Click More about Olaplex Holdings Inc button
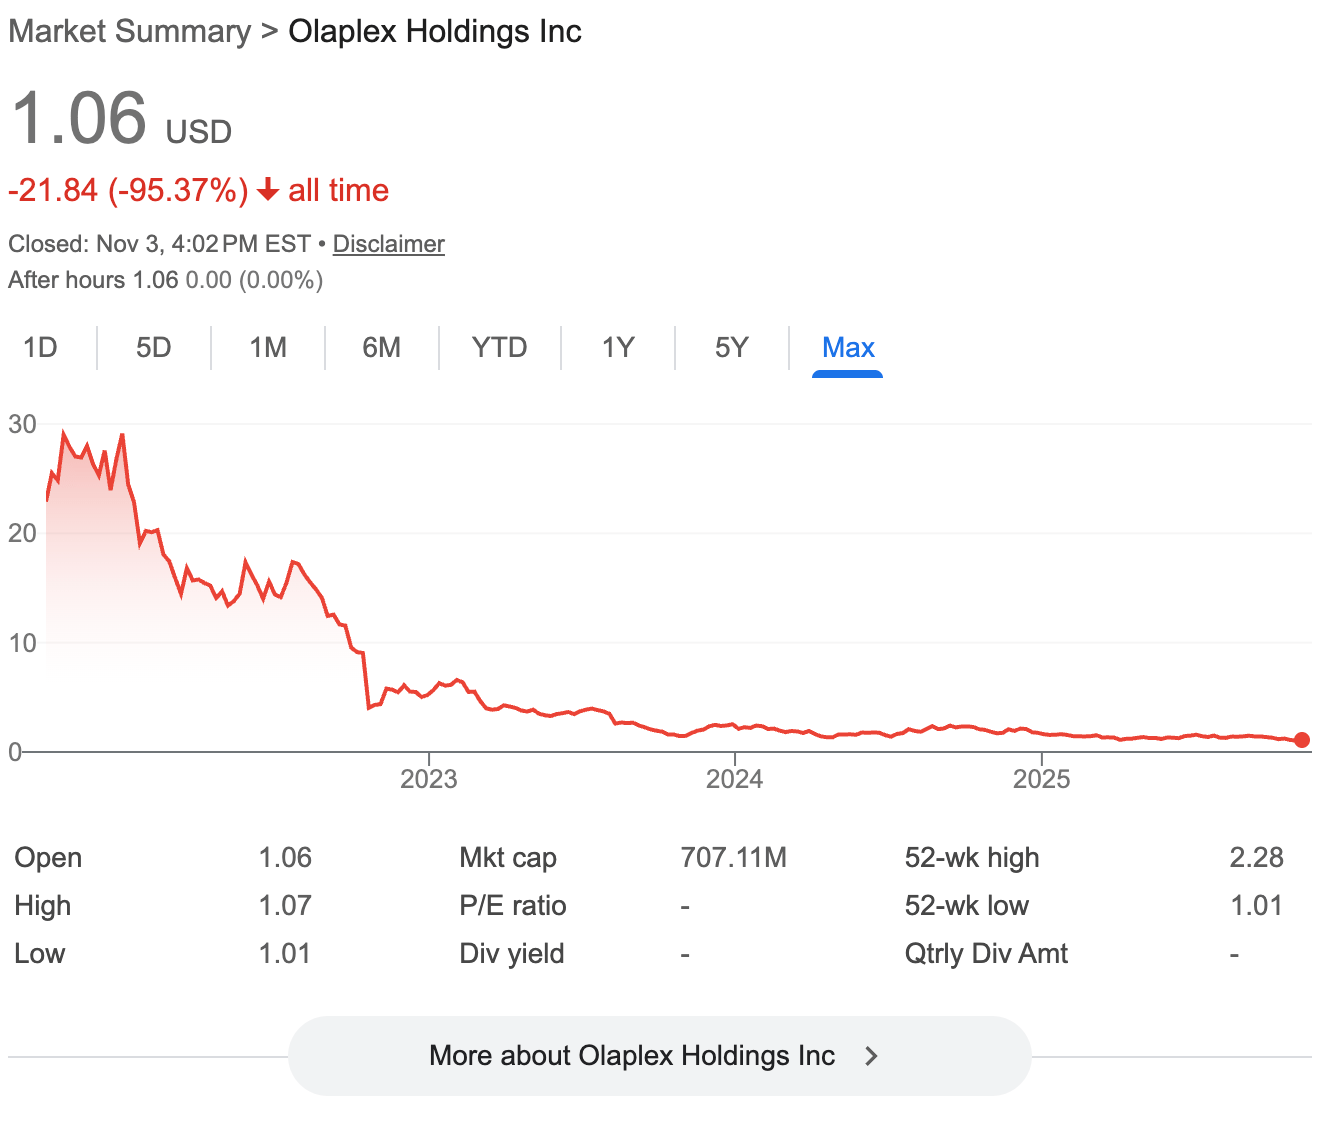This screenshot has height=1124, width=1338. click(x=631, y=1056)
